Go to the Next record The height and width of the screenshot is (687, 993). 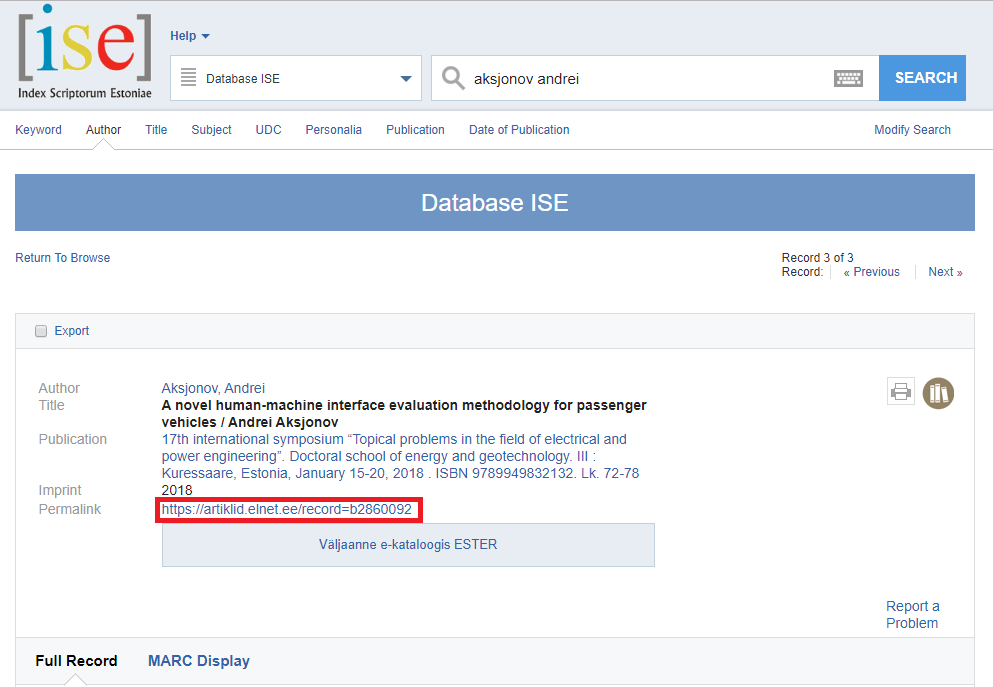946,272
